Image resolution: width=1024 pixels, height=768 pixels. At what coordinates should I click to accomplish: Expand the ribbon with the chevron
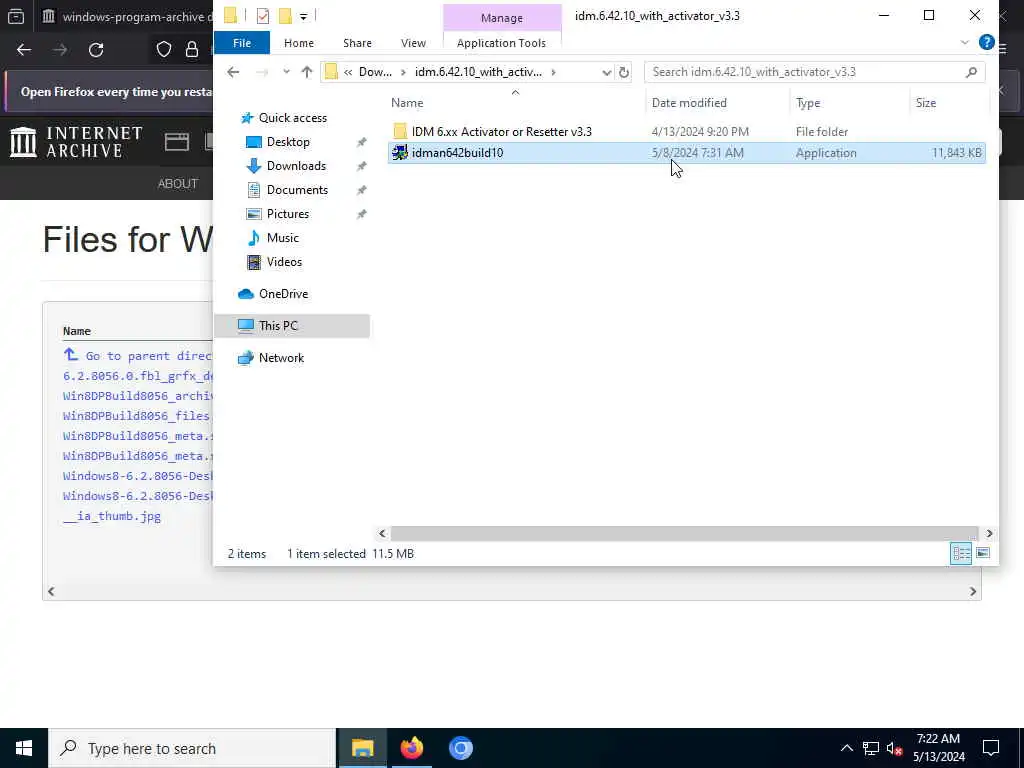click(964, 42)
